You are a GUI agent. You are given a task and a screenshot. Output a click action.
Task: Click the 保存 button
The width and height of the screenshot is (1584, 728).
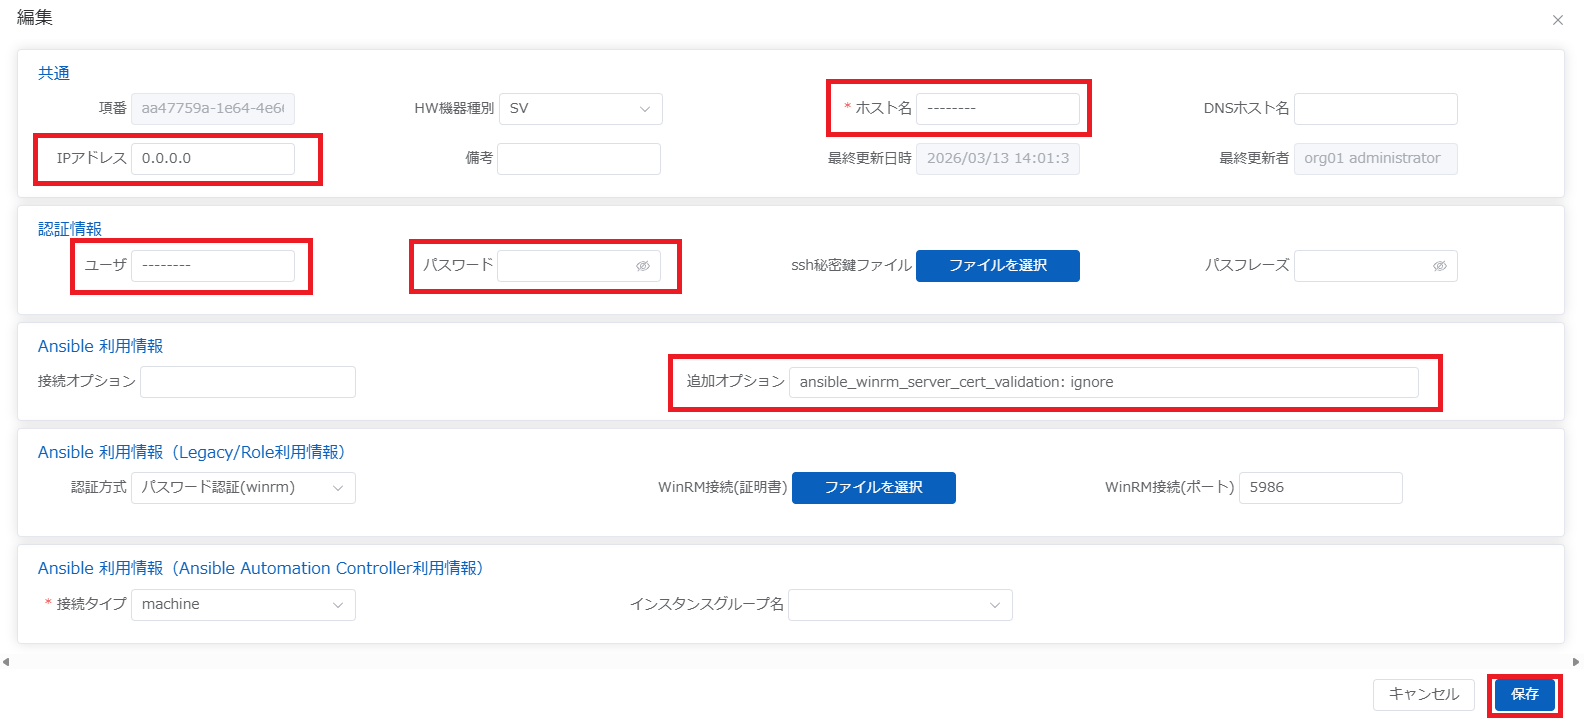(1525, 694)
